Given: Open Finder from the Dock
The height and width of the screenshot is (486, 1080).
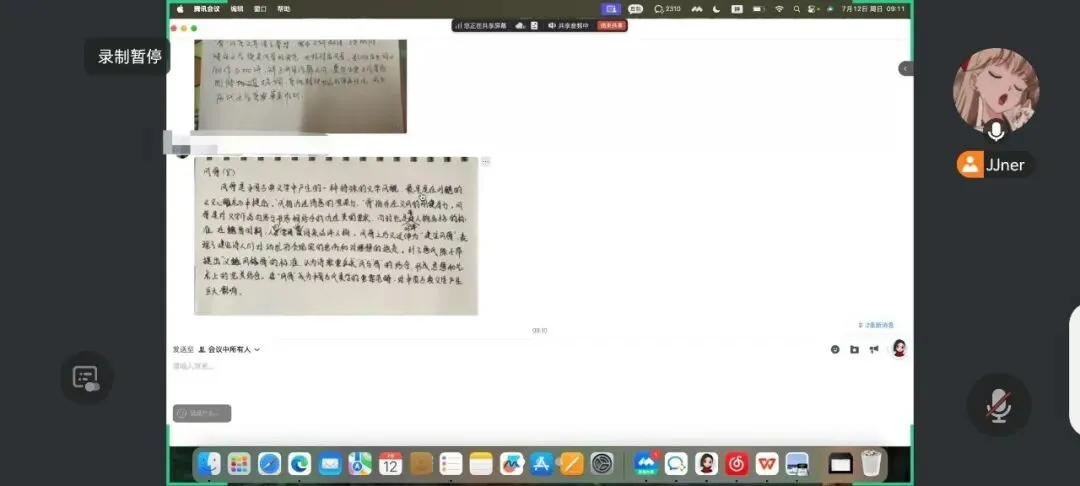Looking at the screenshot, I should [209, 464].
